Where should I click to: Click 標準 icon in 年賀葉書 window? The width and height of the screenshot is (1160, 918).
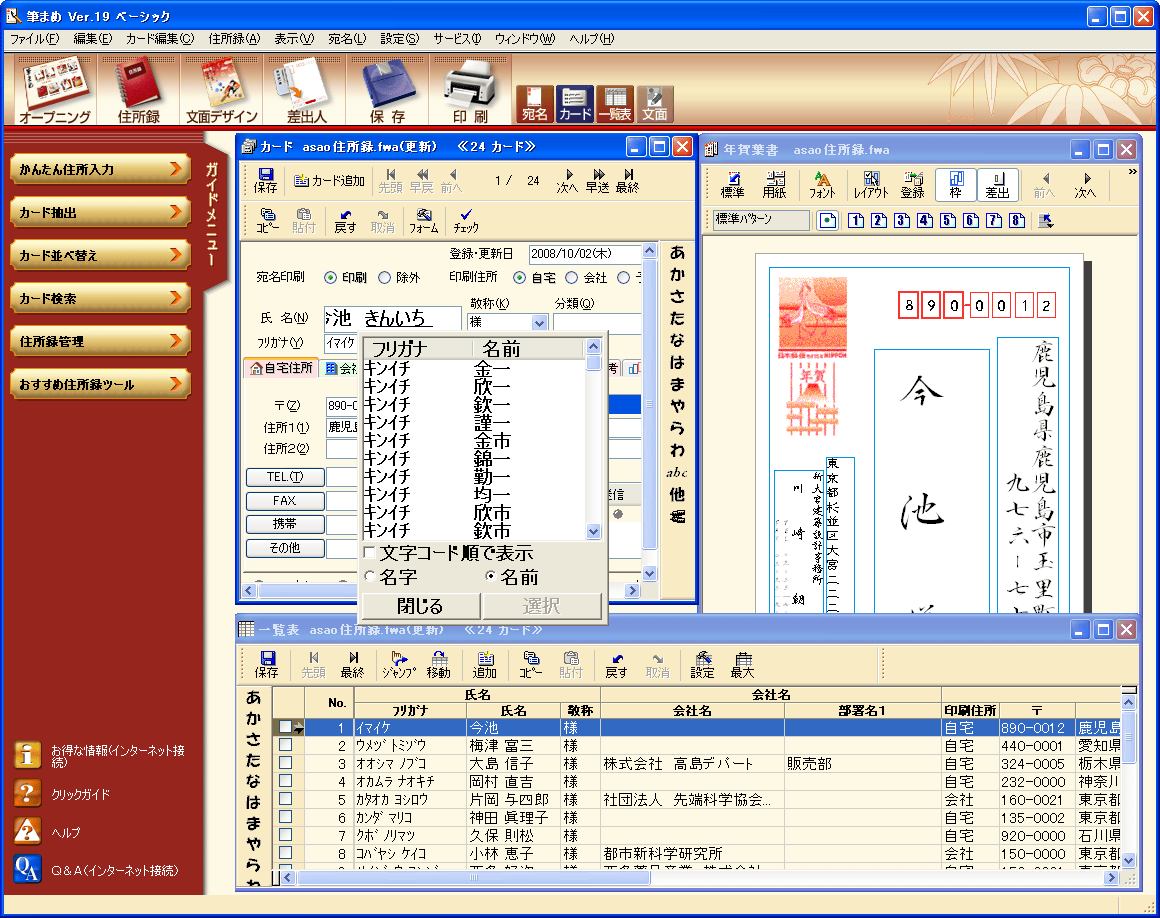(x=732, y=185)
